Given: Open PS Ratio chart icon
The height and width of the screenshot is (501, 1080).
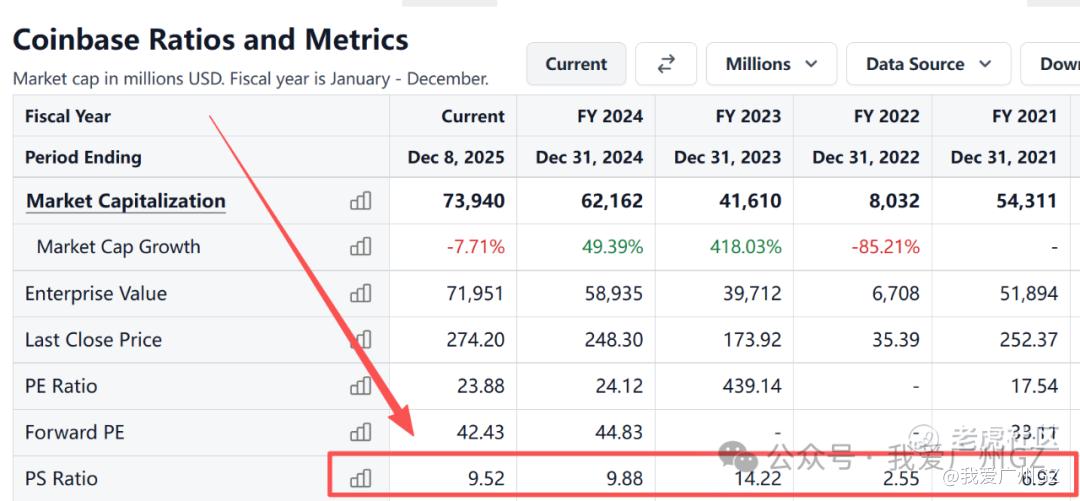Looking at the screenshot, I should pos(360,479).
